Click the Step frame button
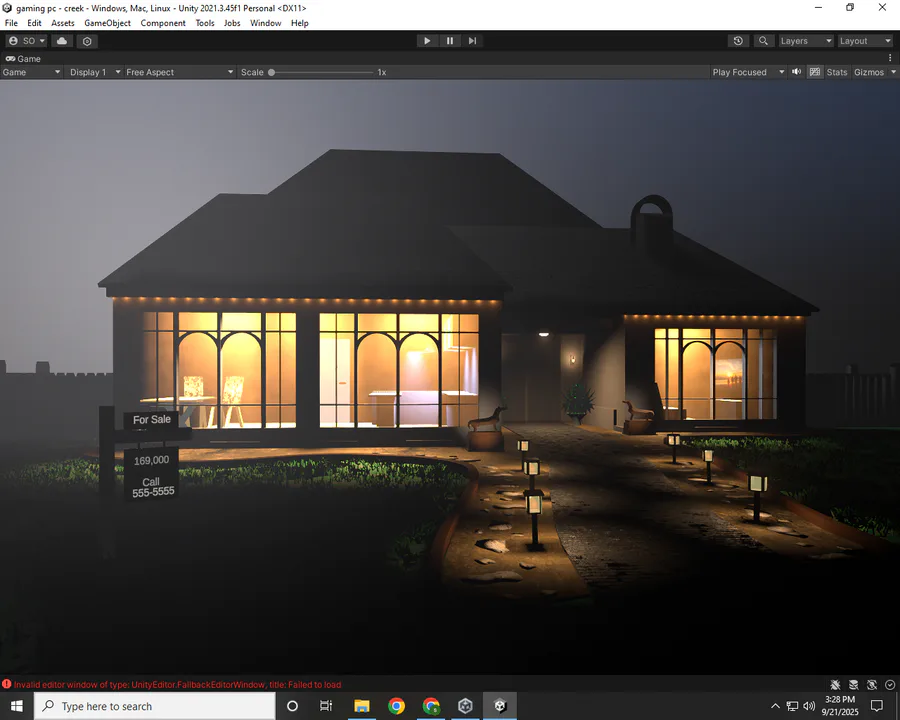Screen dimensions: 900x720 (x=472, y=41)
